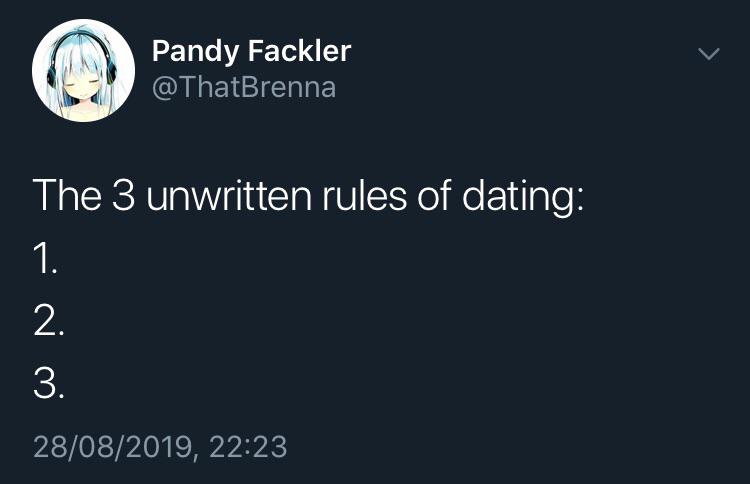This screenshot has width=750, height=484.
Task: Click the surname "Fackler"
Action: [x=300, y=50]
